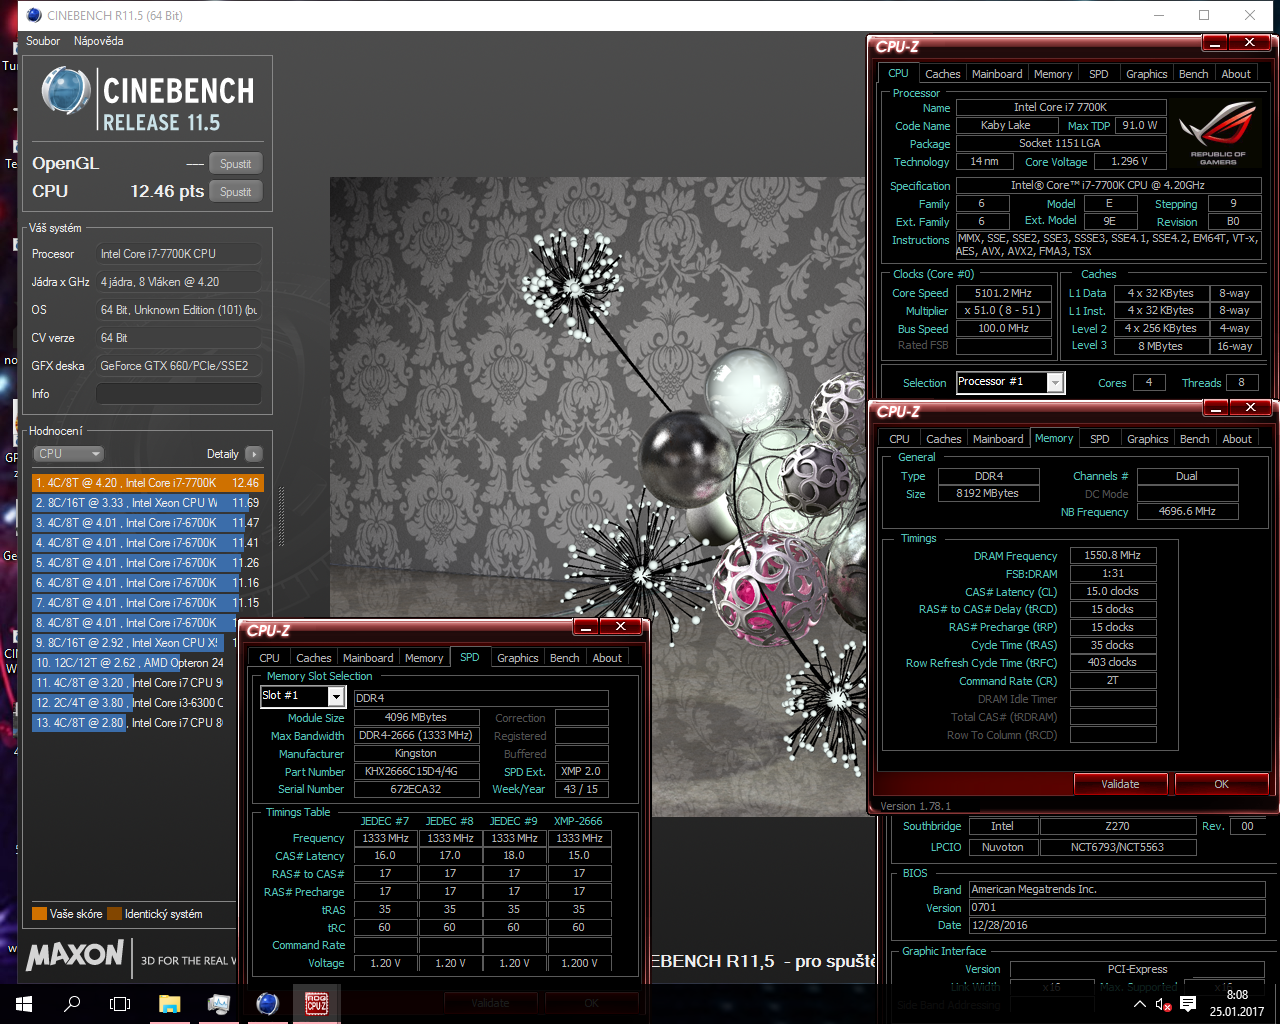Open taskbar search magnifier
The height and width of the screenshot is (1024, 1280).
72,1003
